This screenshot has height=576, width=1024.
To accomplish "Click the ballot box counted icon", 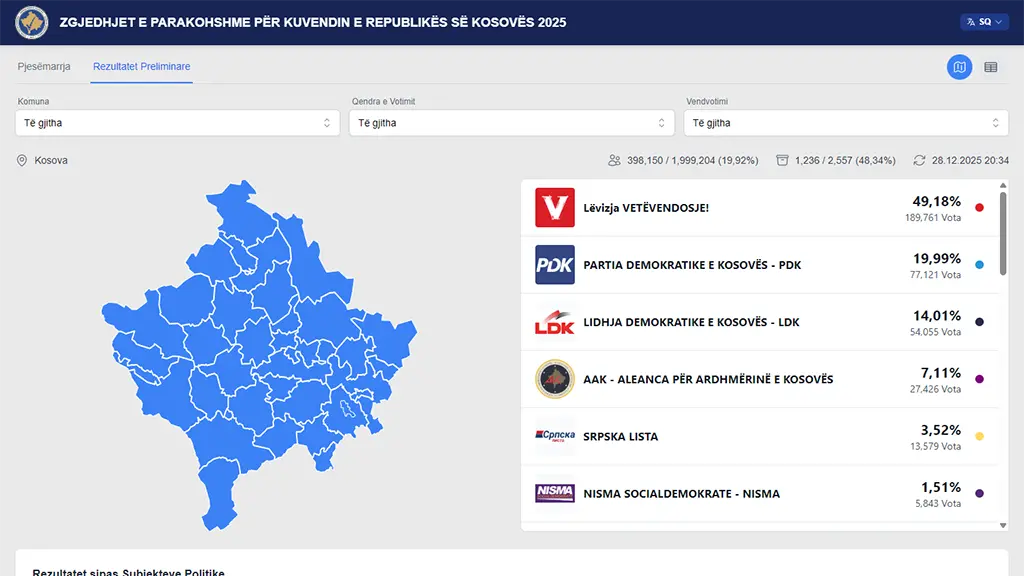I will coord(782,160).
